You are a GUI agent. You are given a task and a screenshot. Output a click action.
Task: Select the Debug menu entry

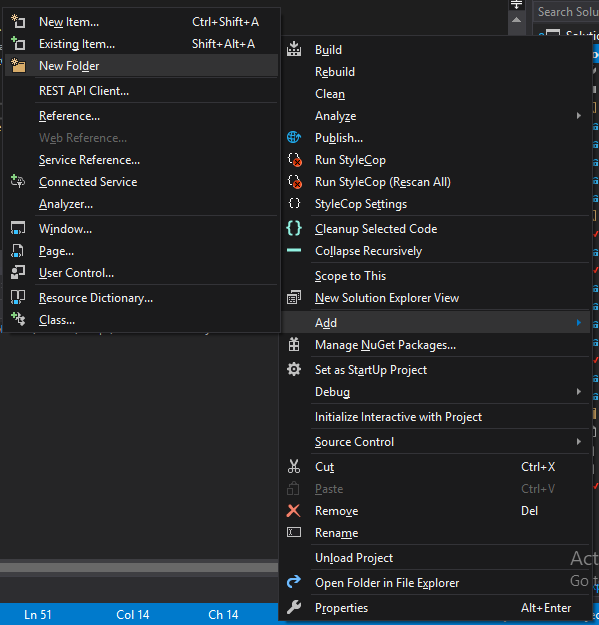[x=436, y=392]
